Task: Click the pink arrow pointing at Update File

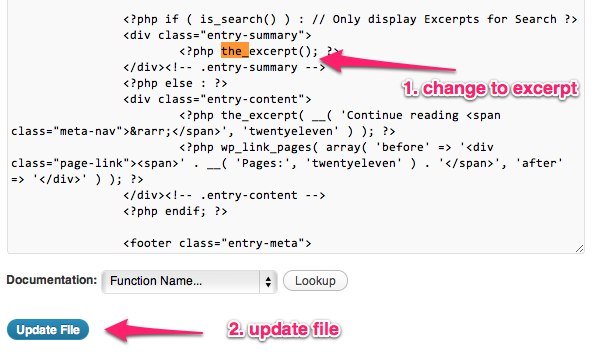Action: point(153,330)
